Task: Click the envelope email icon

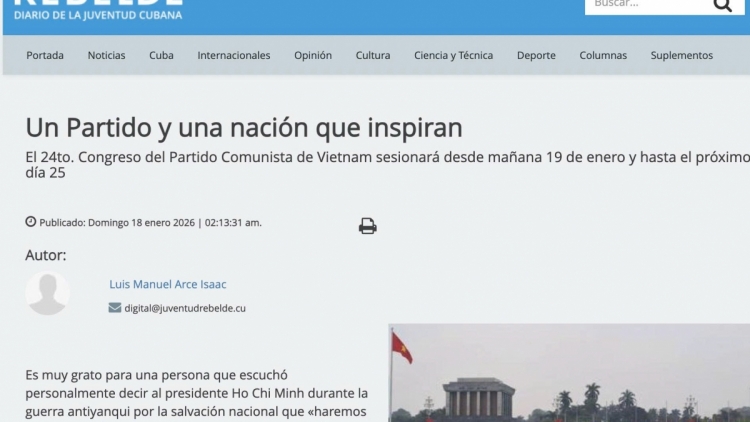Action: (x=115, y=308)
